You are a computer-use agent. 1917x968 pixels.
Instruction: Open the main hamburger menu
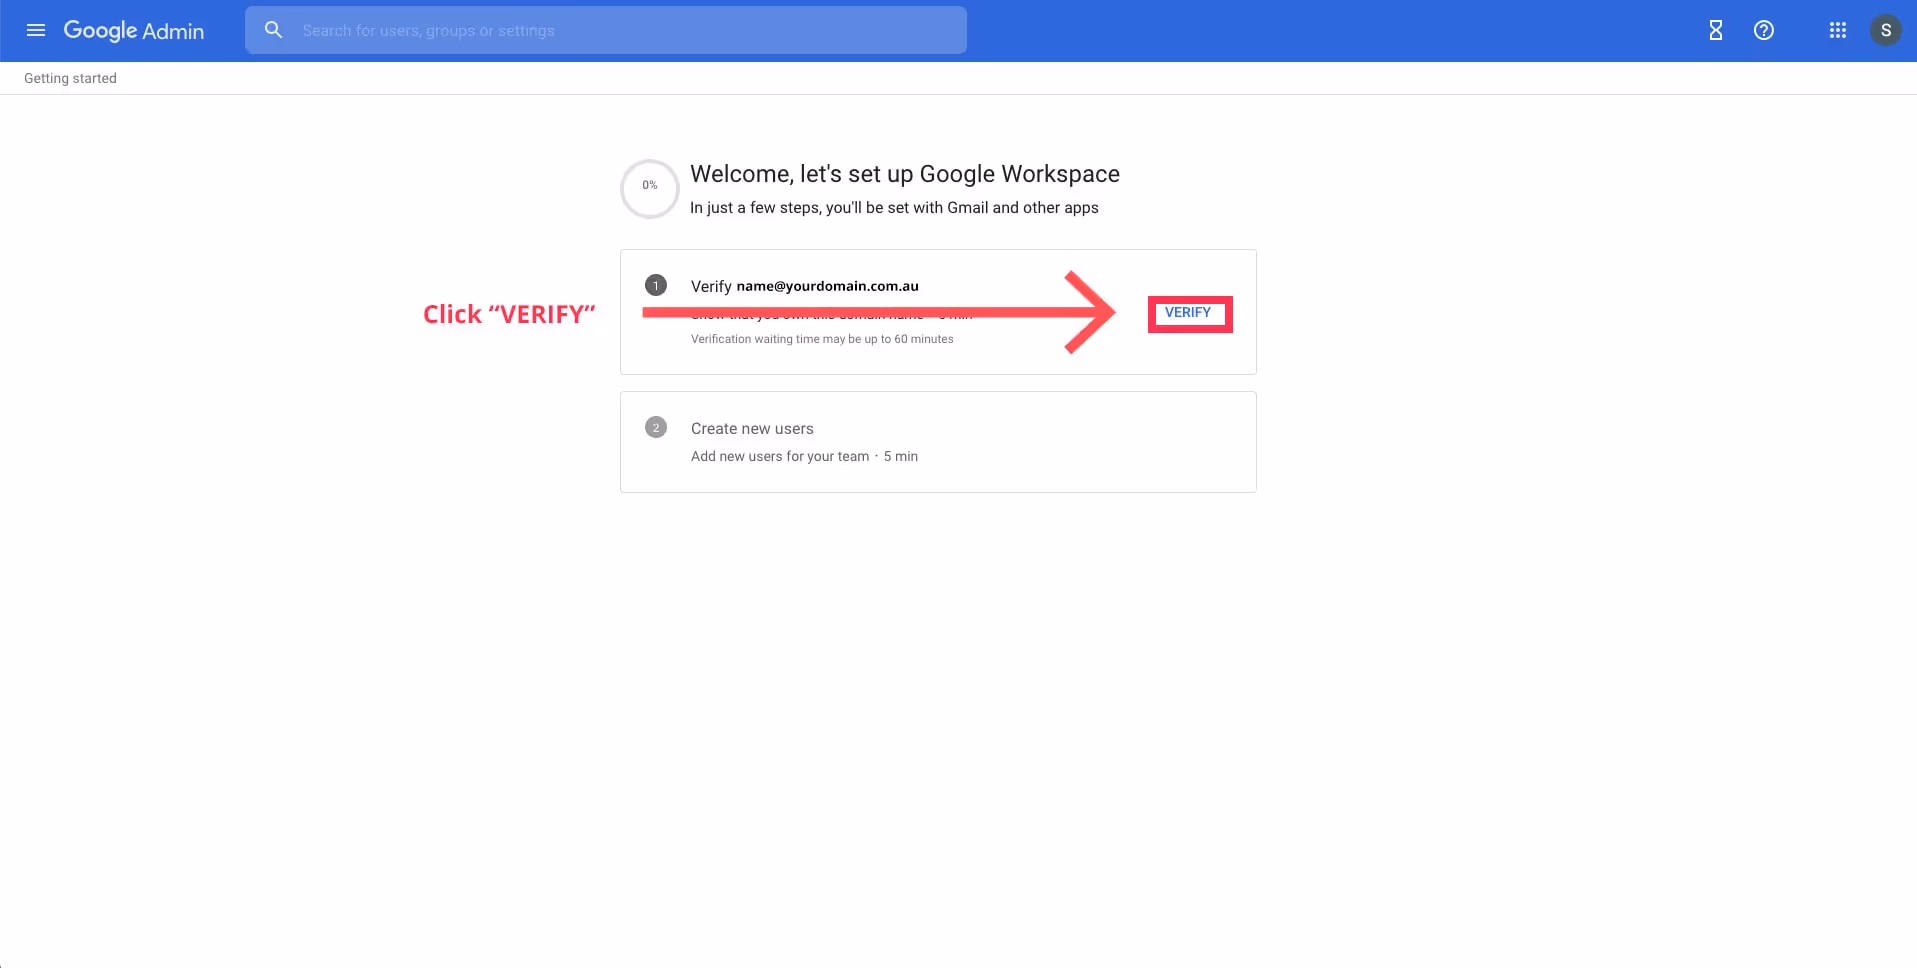(x=36, y=30)
